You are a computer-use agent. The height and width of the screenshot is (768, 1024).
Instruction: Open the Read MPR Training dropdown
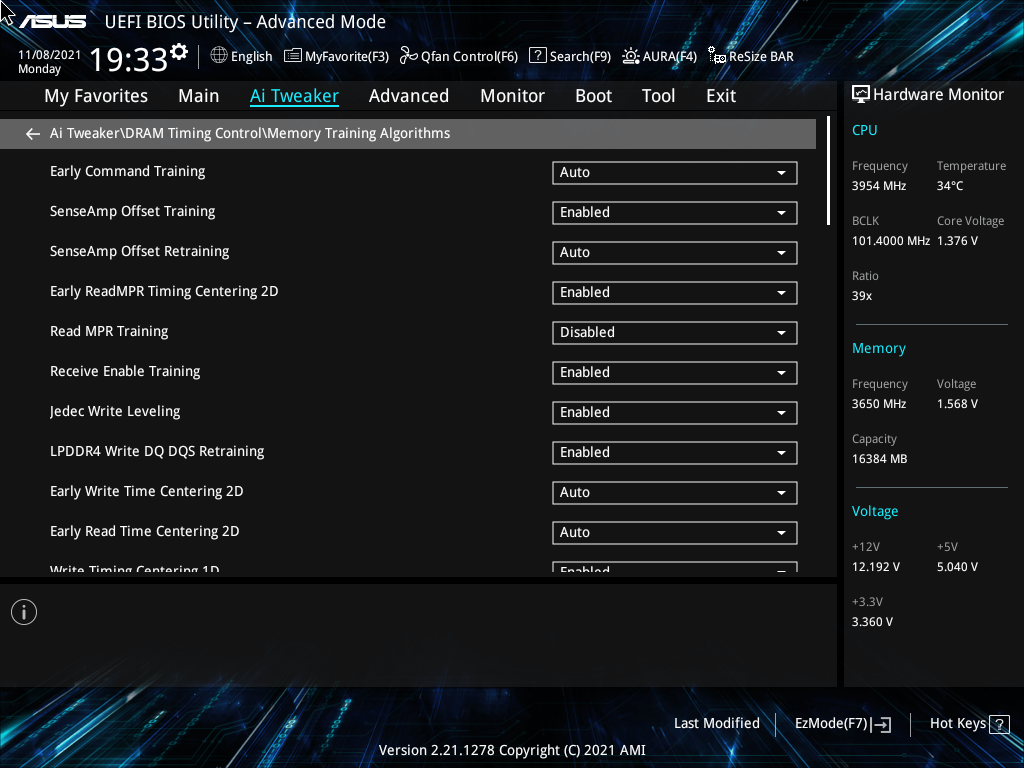675,333
